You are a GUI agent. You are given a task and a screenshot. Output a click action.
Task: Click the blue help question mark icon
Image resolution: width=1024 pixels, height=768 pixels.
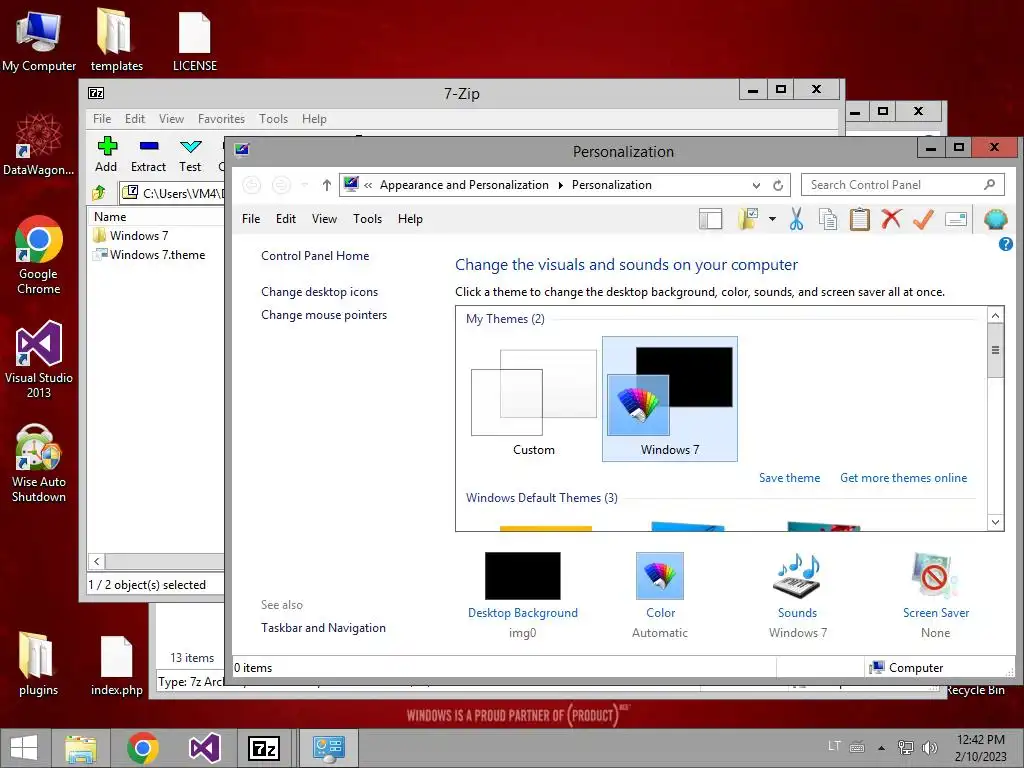click(x=1006, y=244)
